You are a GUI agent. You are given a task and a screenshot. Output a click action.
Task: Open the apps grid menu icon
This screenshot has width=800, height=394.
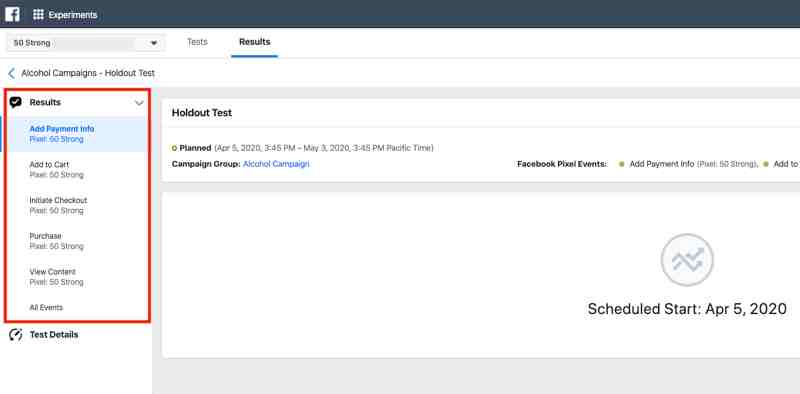click(x=38, y=15)
